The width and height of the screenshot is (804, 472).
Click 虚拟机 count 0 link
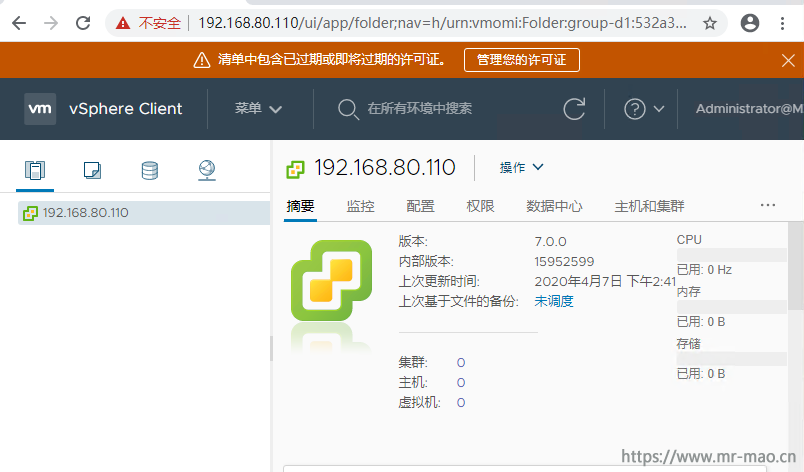pos(461,403)
